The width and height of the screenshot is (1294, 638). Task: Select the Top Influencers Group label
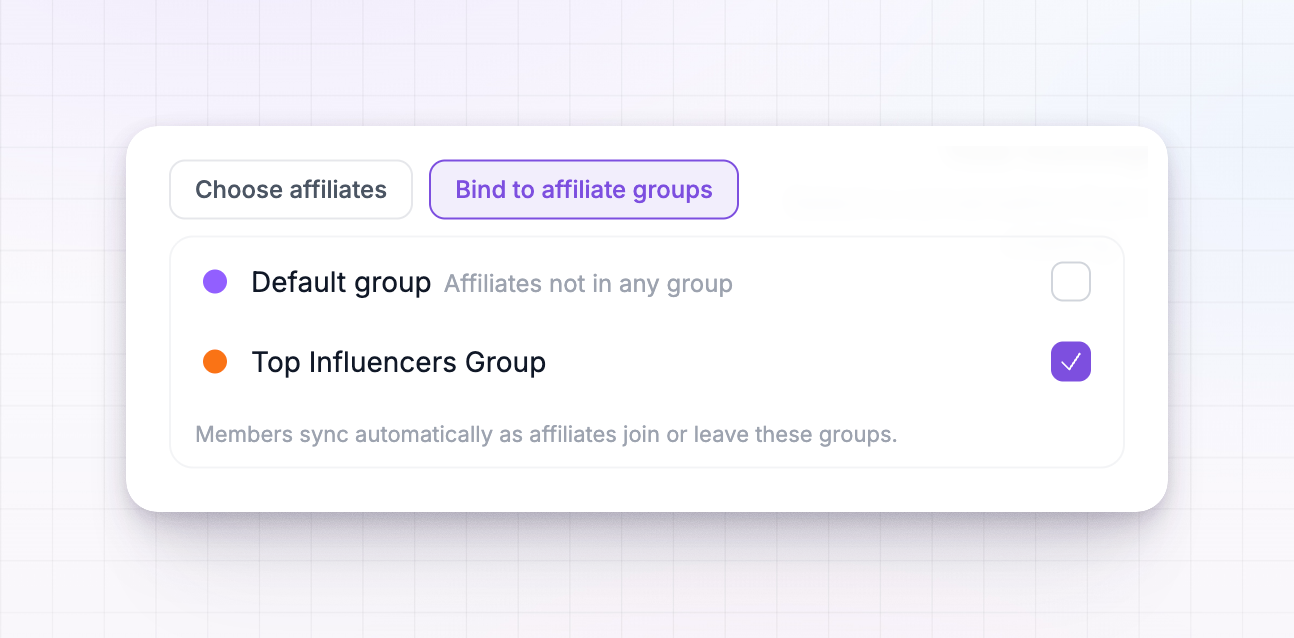(x=399, y=362)
